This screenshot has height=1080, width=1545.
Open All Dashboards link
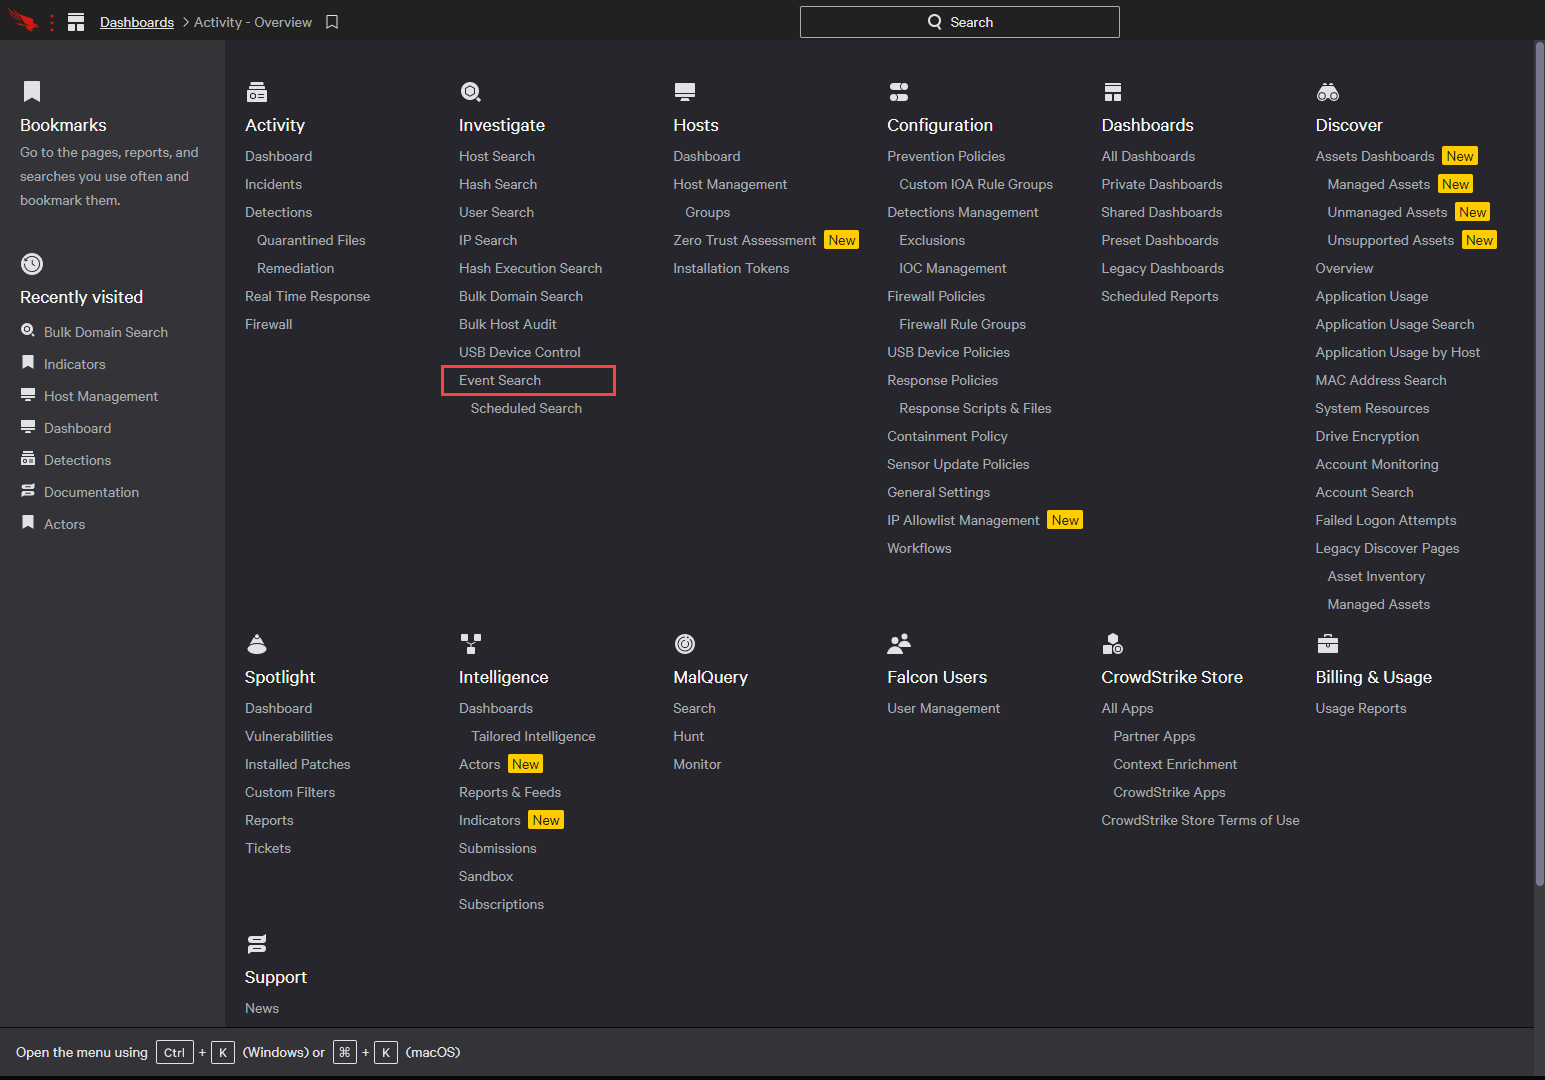(1148, 156)
